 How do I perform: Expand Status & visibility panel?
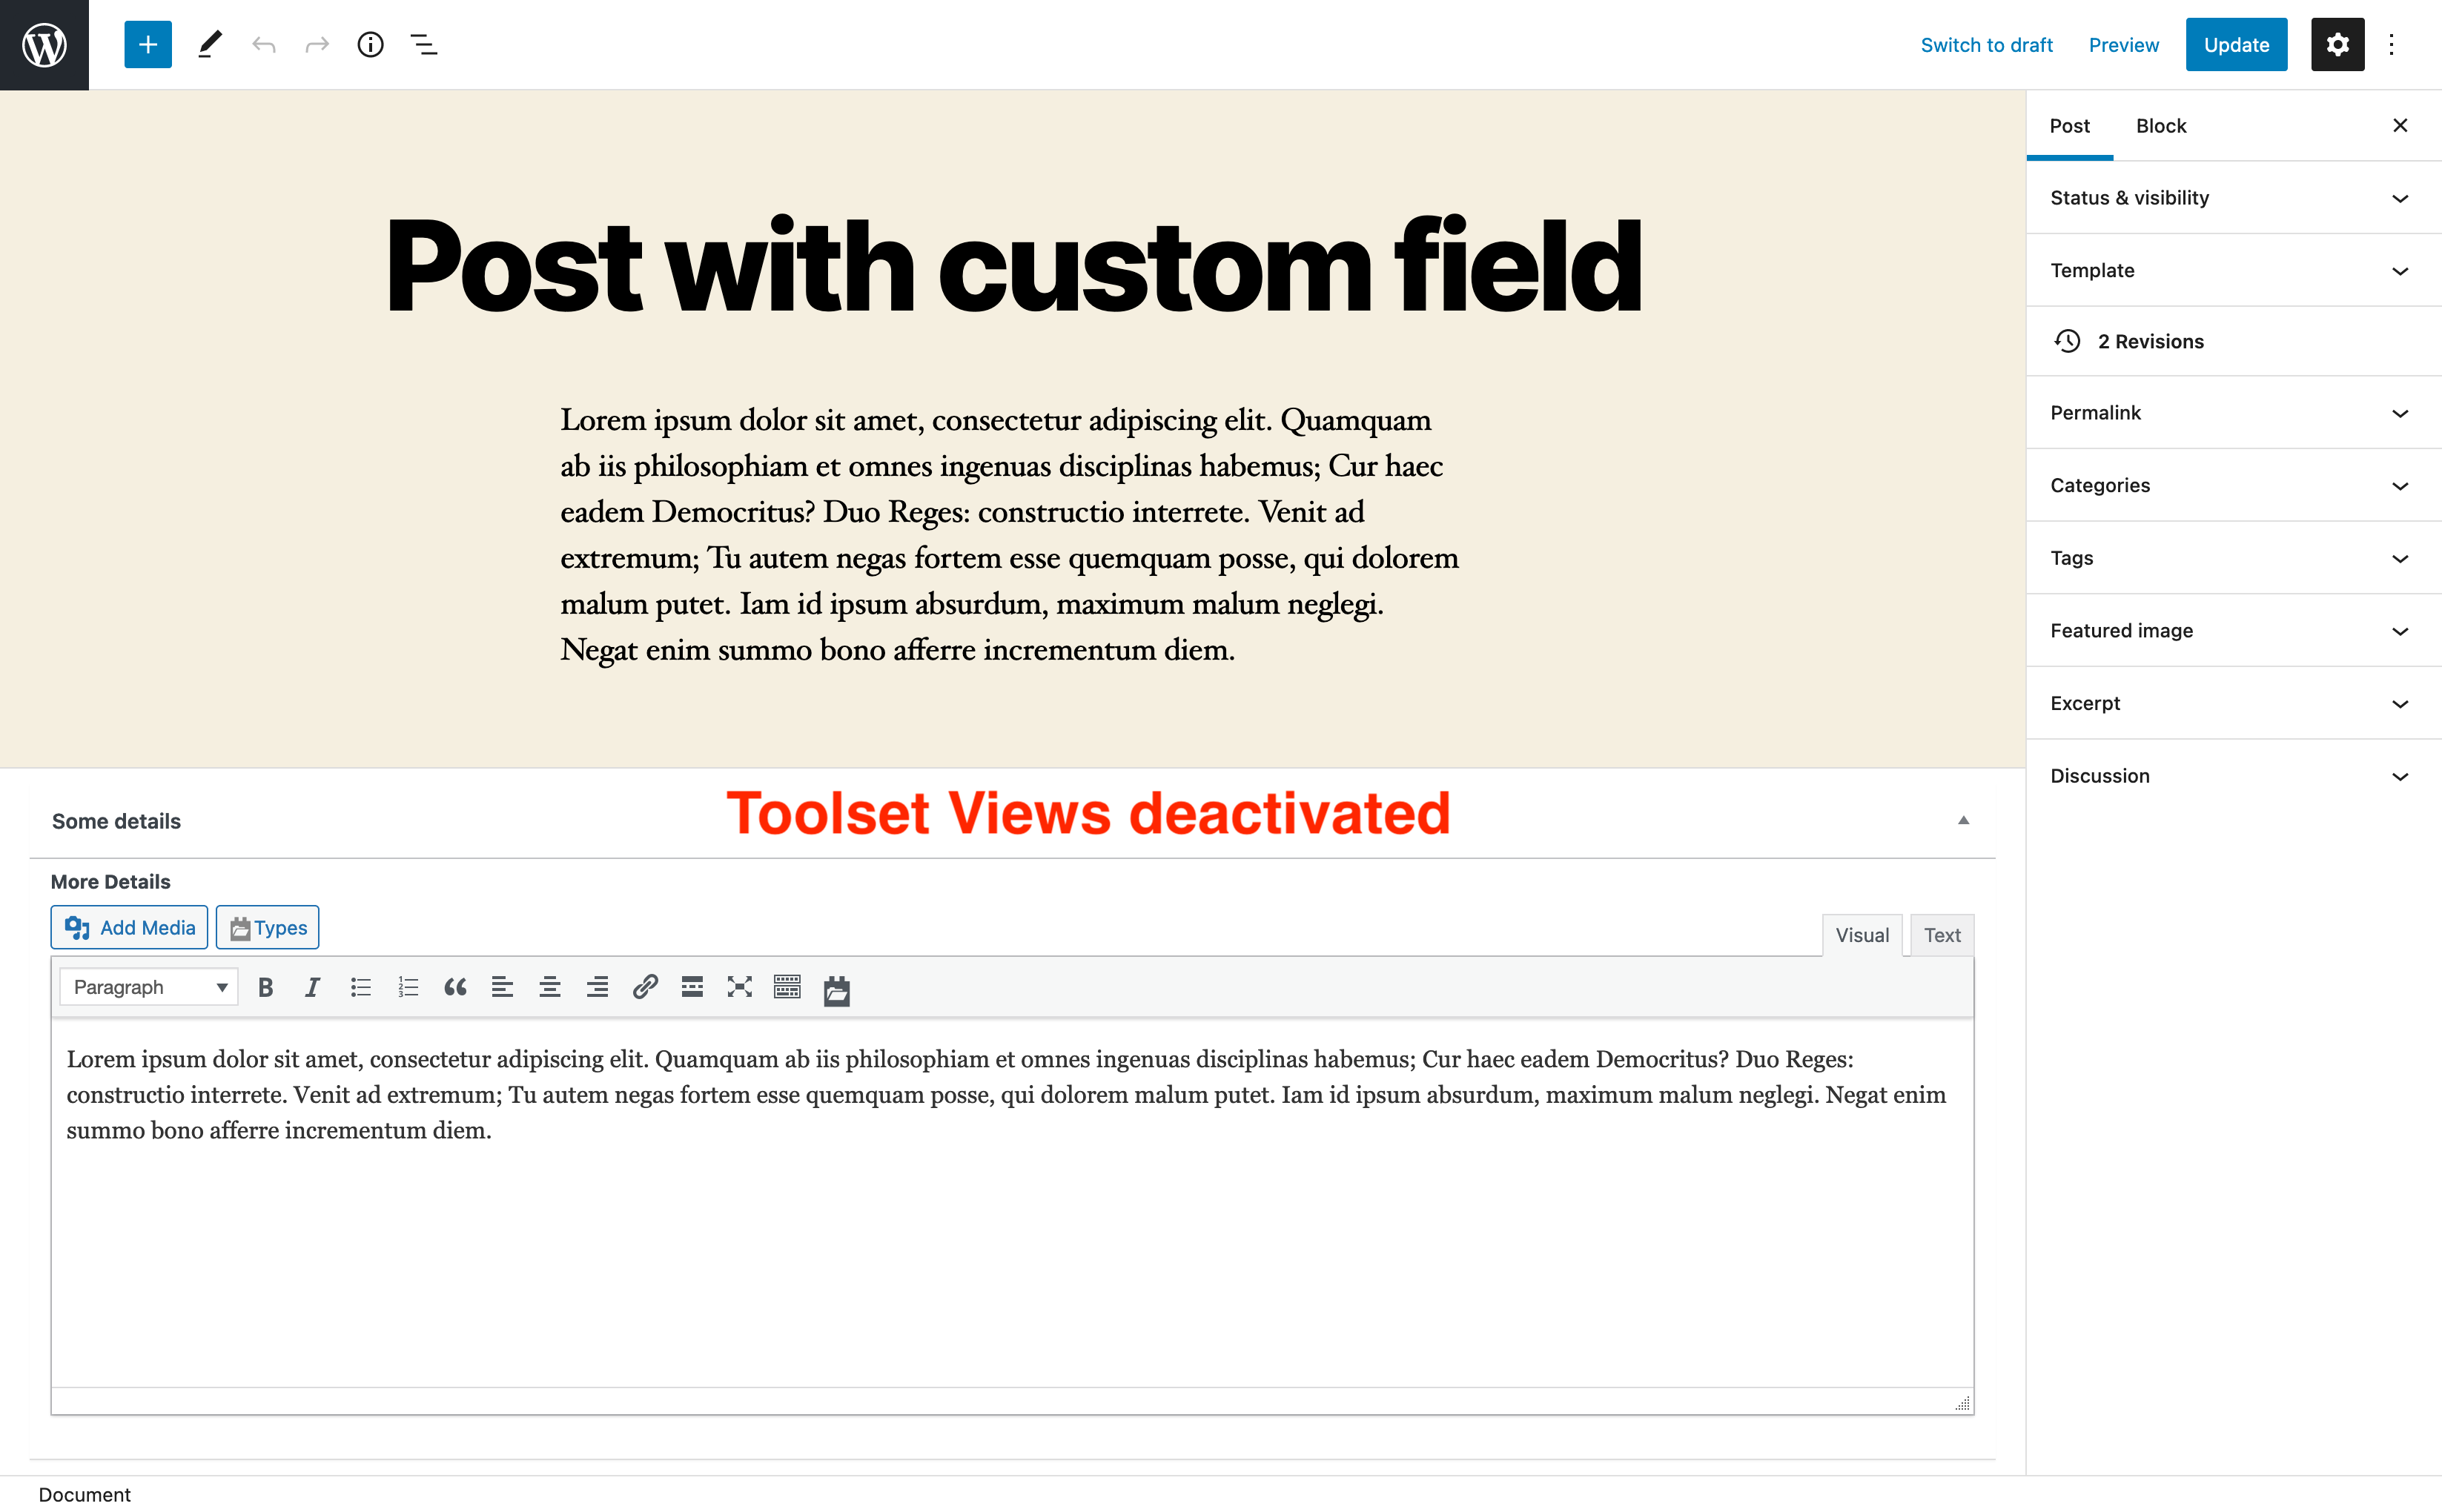[x=2234, y=198]
